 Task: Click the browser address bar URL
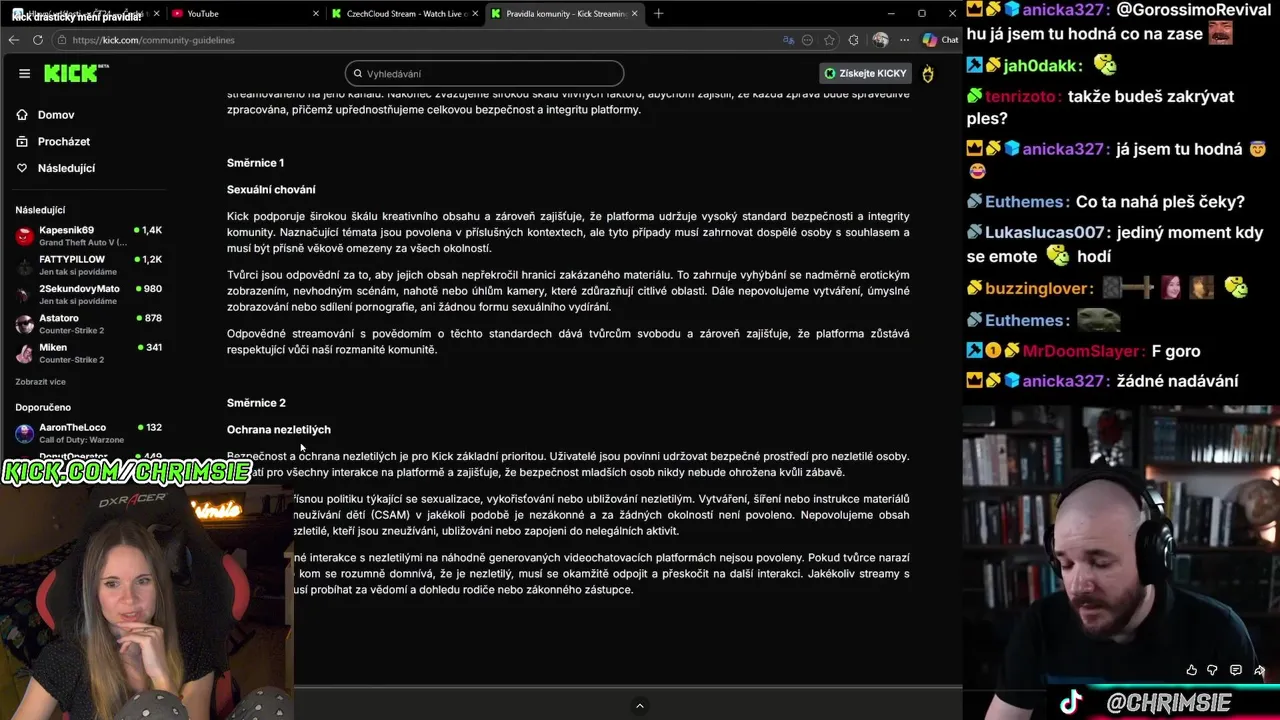pos(153,40)
